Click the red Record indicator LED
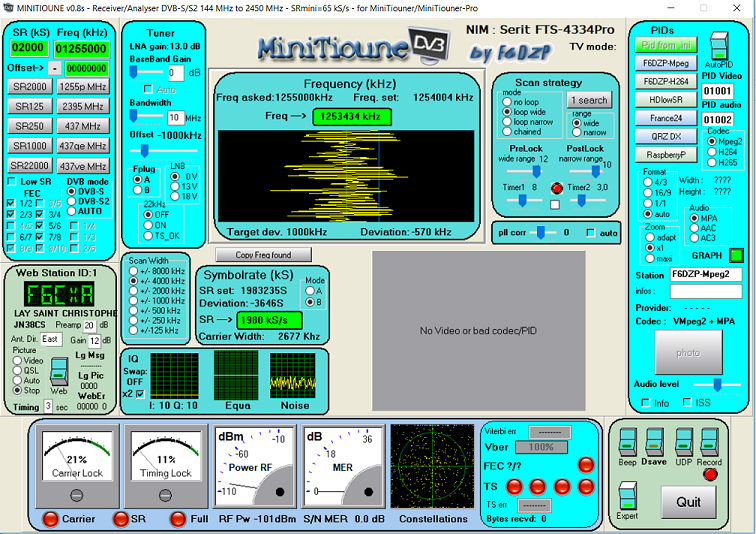 coord(710,474)
